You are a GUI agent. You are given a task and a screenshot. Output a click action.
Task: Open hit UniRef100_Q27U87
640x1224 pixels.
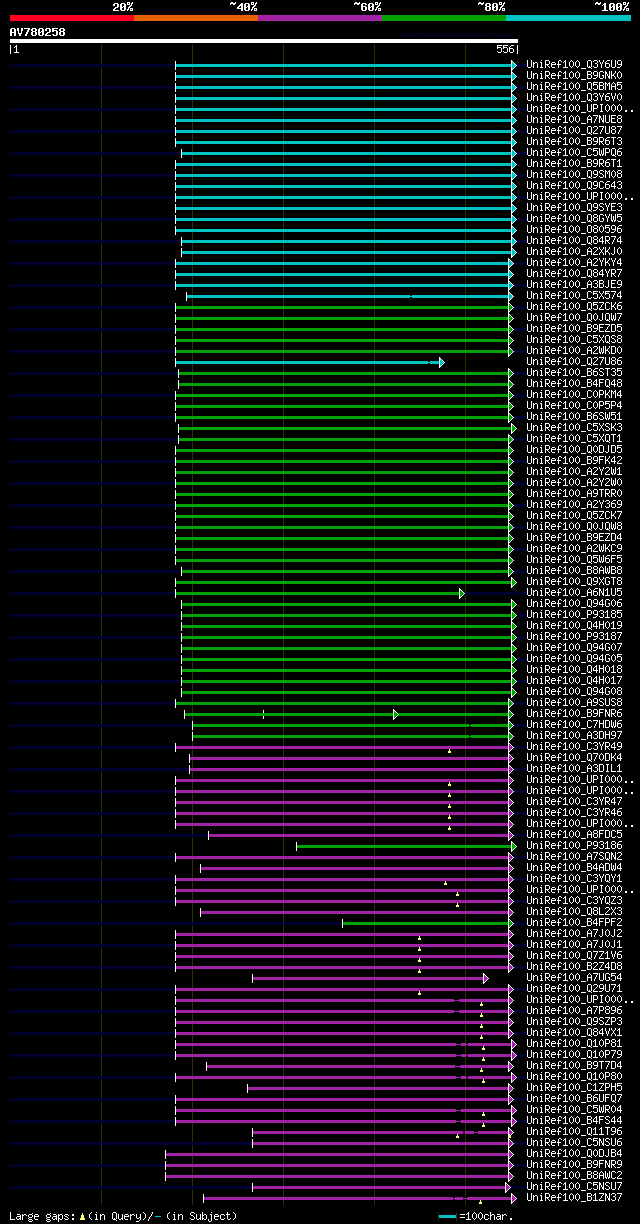[x=575, y=130]
